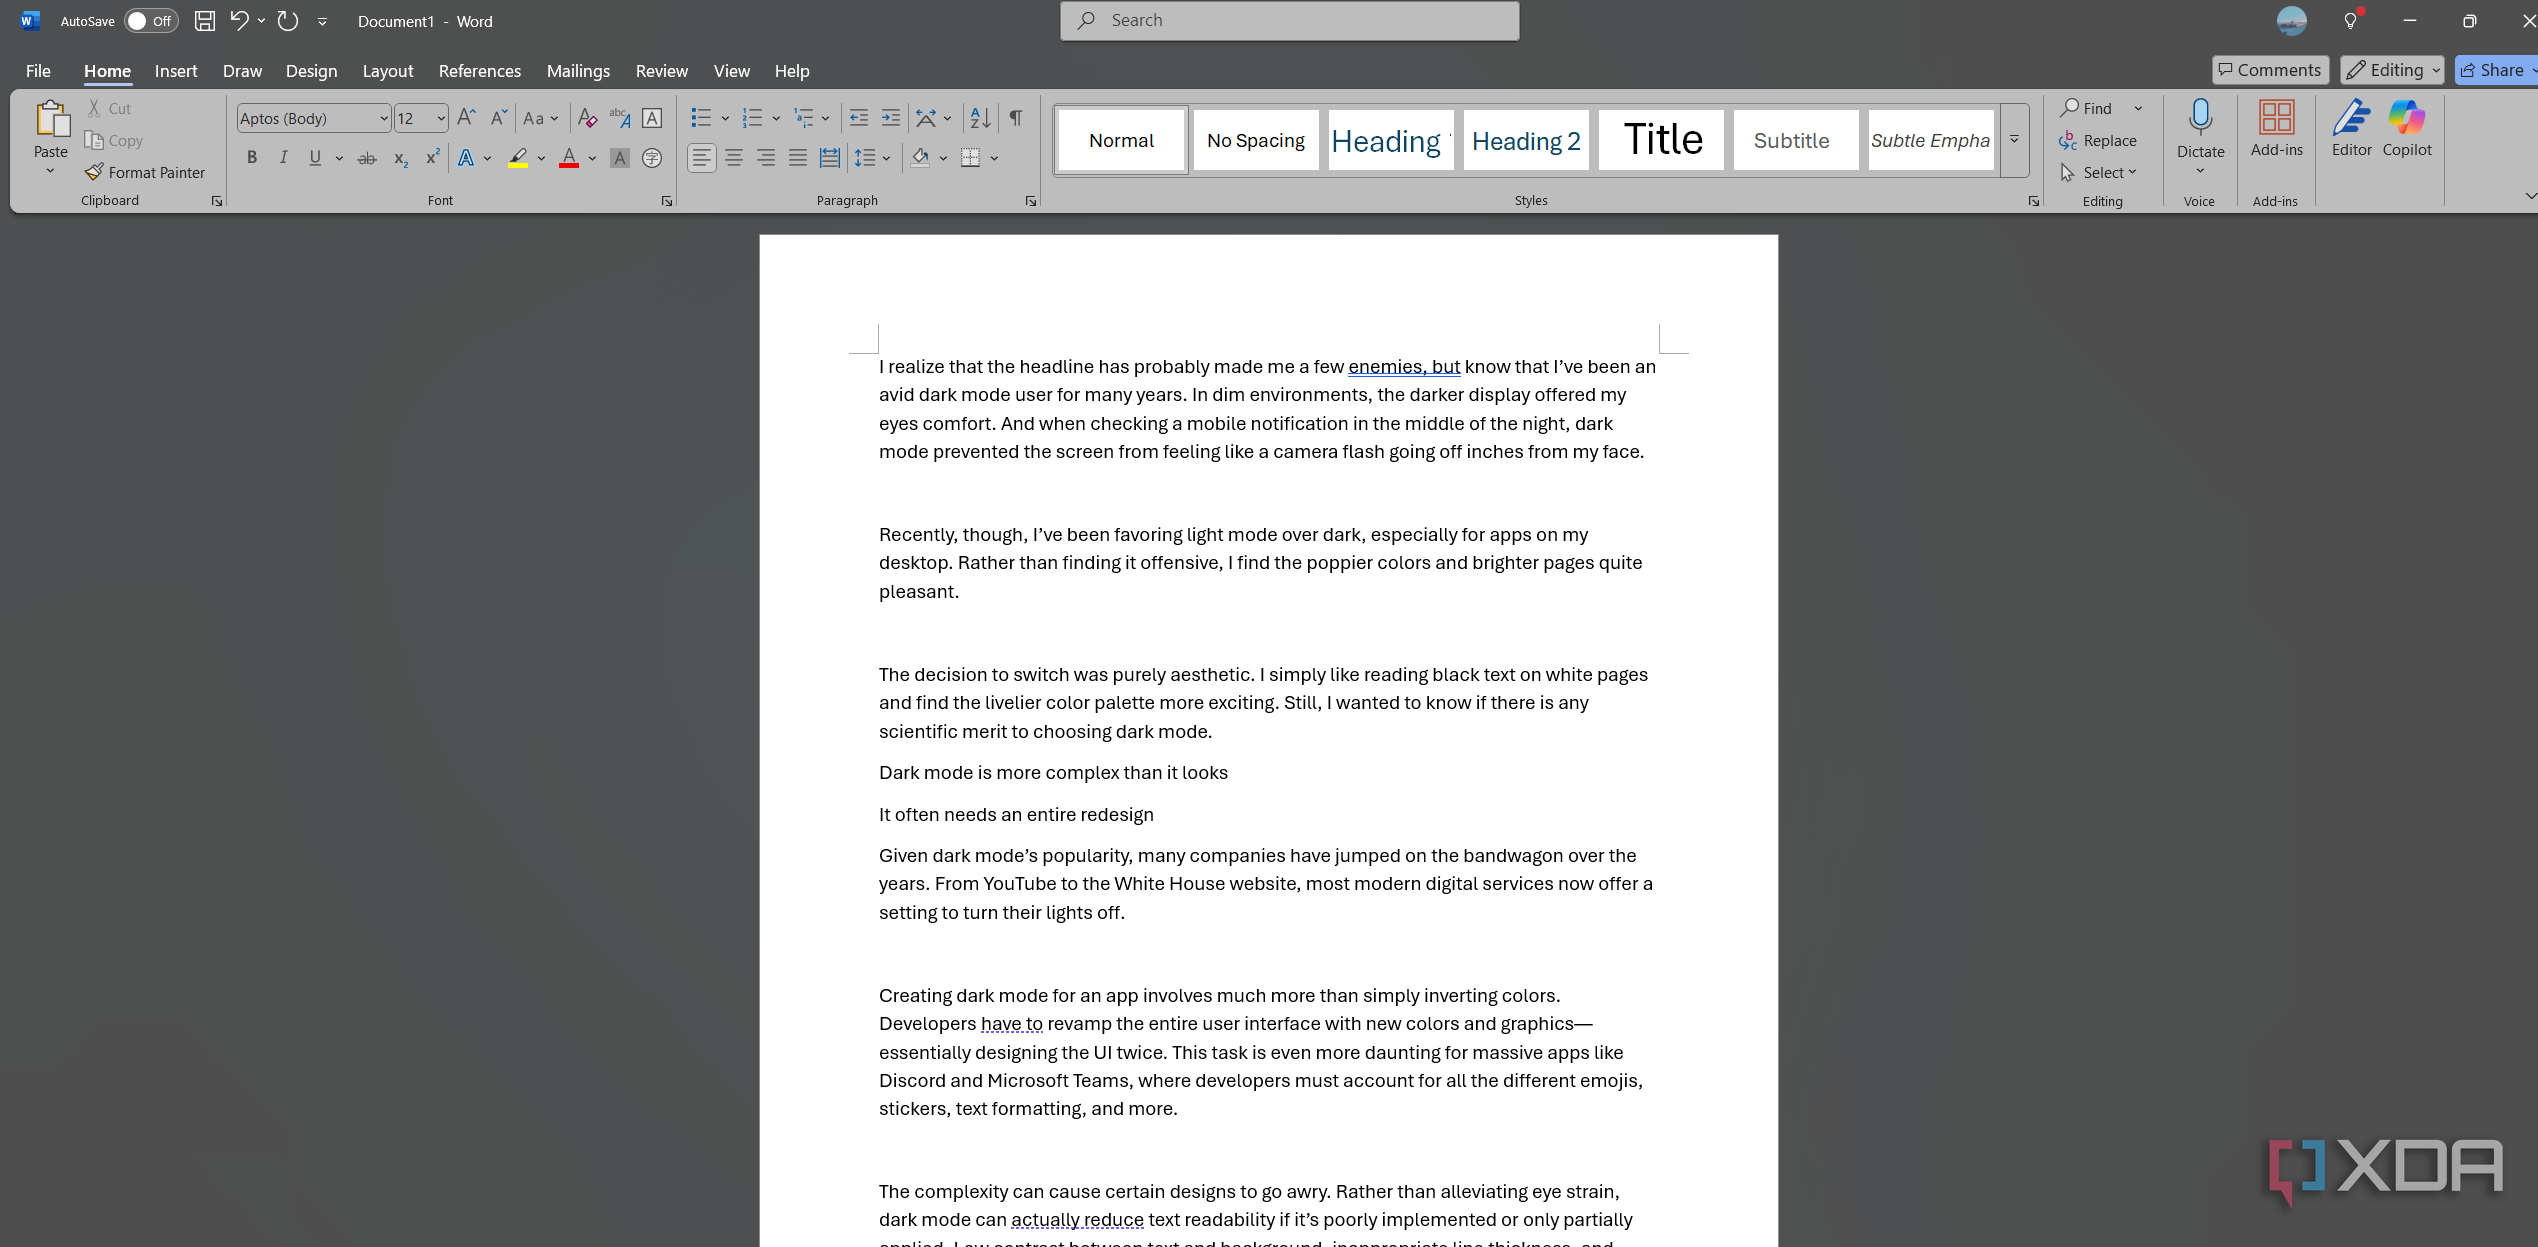Viewport: 2538px width, 1247px height.
Task: Click the Replace button
Action: click(x=2098, y=141)
